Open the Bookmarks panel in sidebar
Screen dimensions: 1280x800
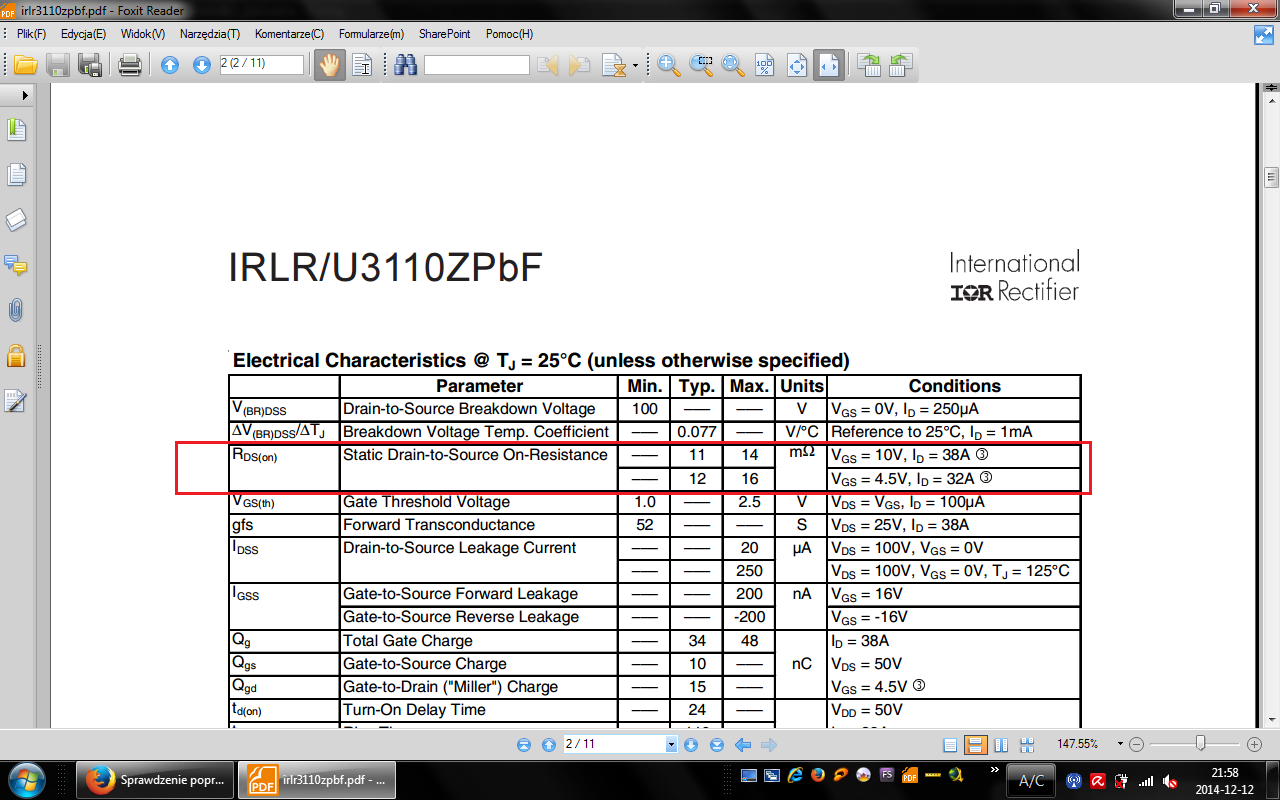coord(16,130)
